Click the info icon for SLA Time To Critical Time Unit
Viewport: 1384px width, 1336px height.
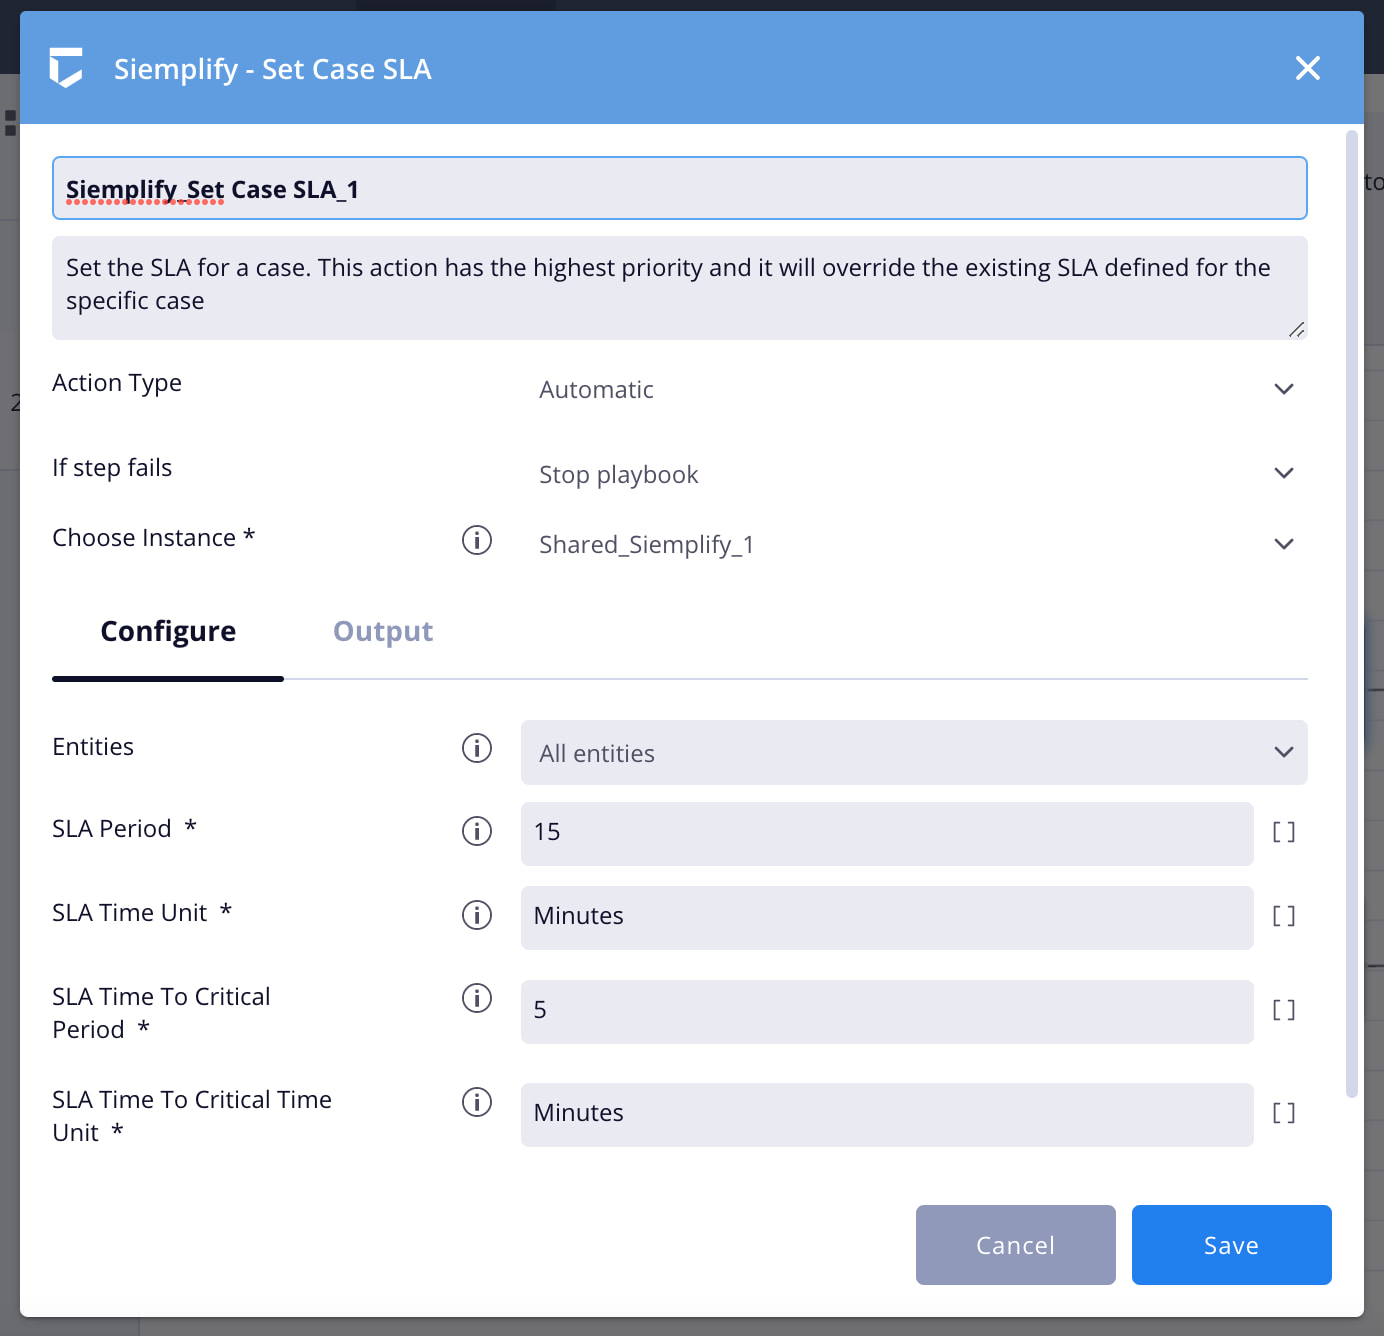(x=477, y=1102)
